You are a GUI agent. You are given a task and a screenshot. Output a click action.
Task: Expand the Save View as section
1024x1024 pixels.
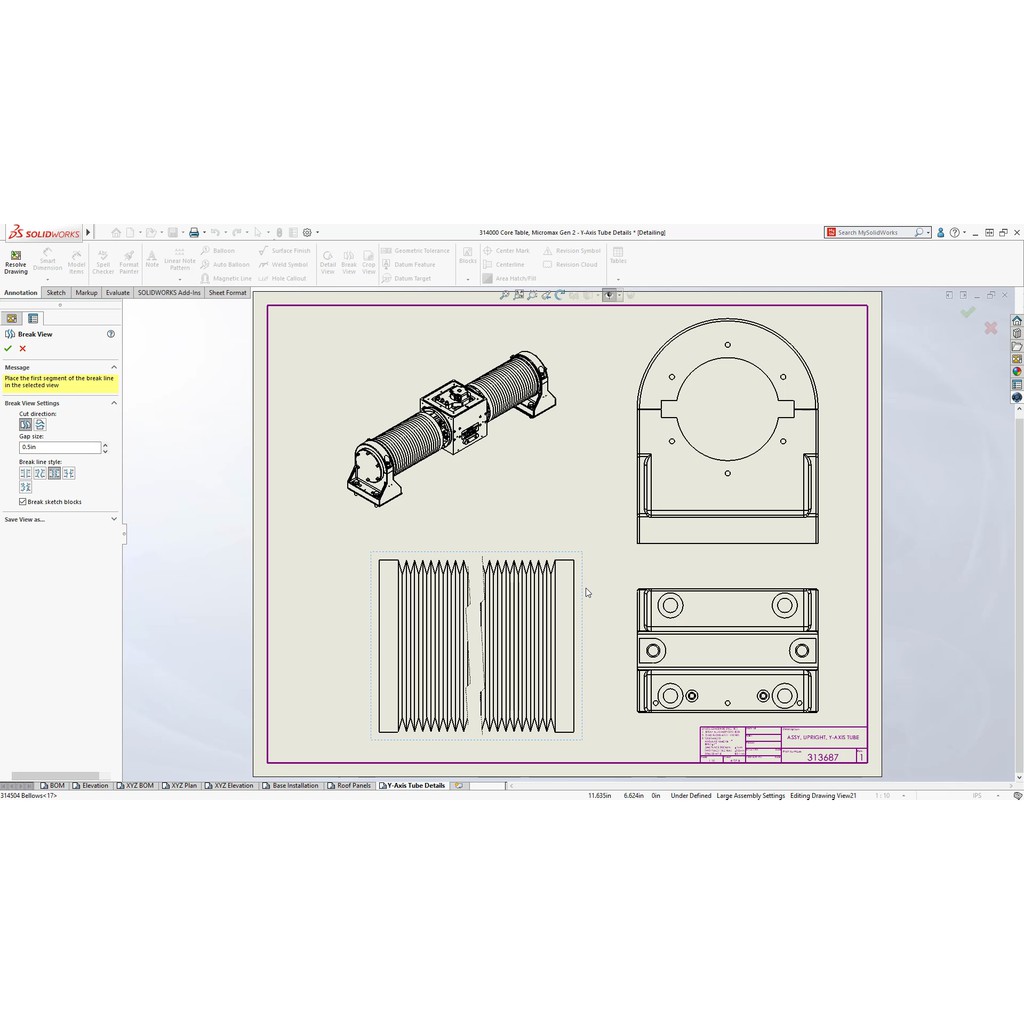114,519
